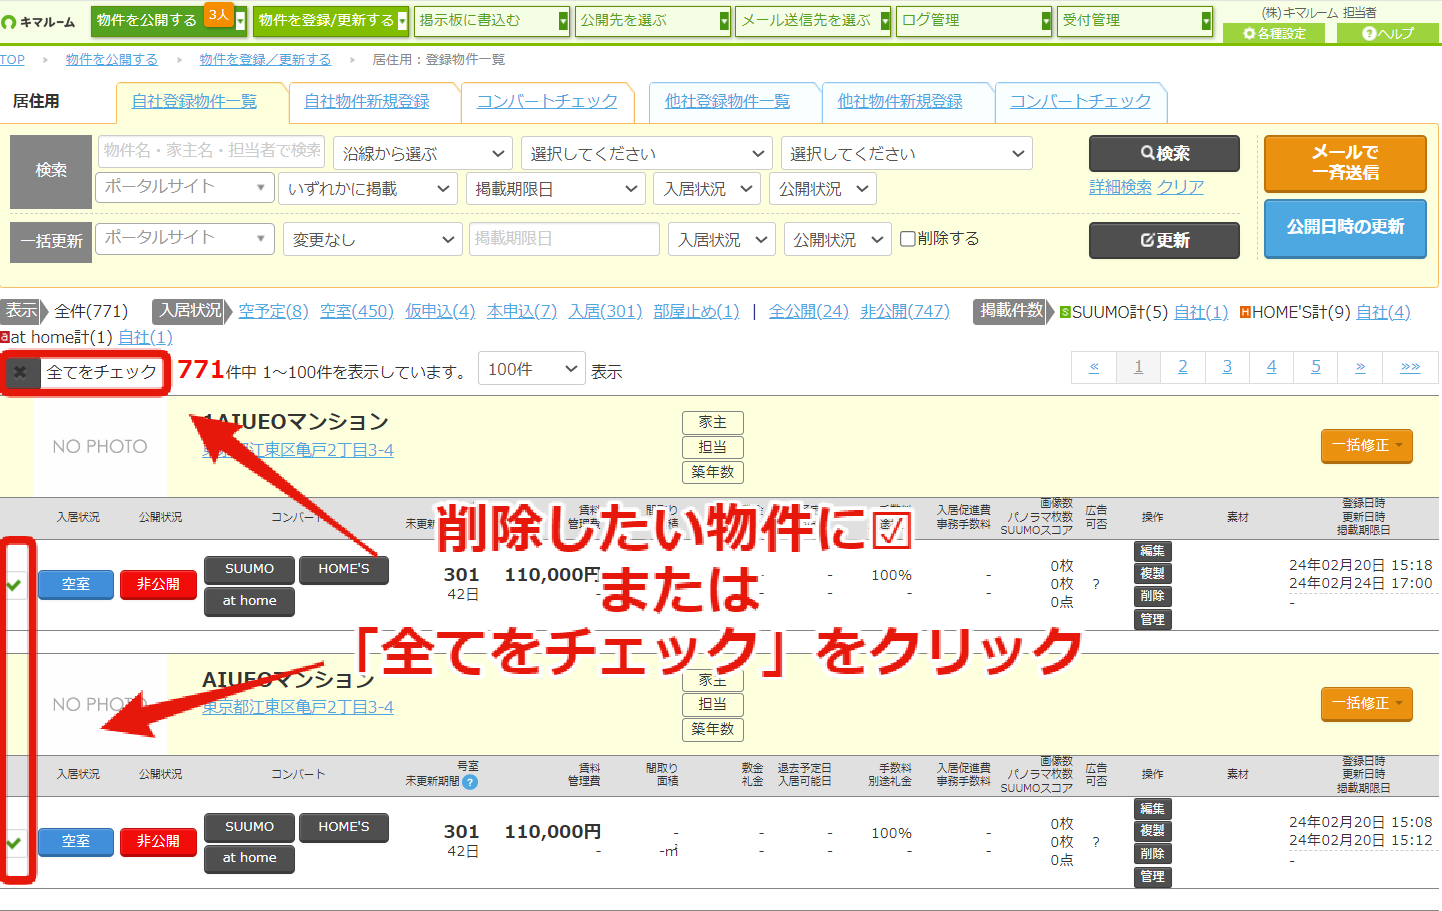Image resolution: width=1442 pixels, height=911 pixels.
Task: Click 複製 in the 15:08 listing row
Action: (x=1152, y=831)
